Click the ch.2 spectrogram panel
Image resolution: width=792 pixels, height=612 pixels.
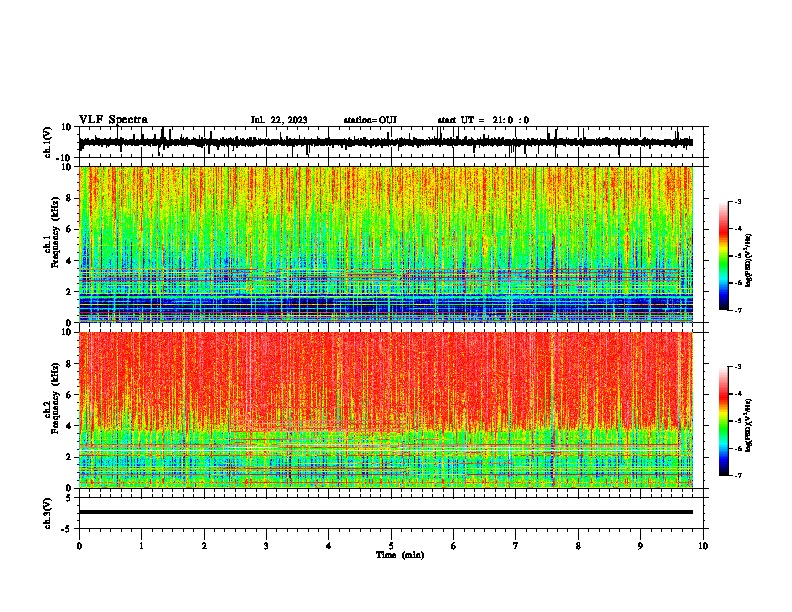(386, 410)
